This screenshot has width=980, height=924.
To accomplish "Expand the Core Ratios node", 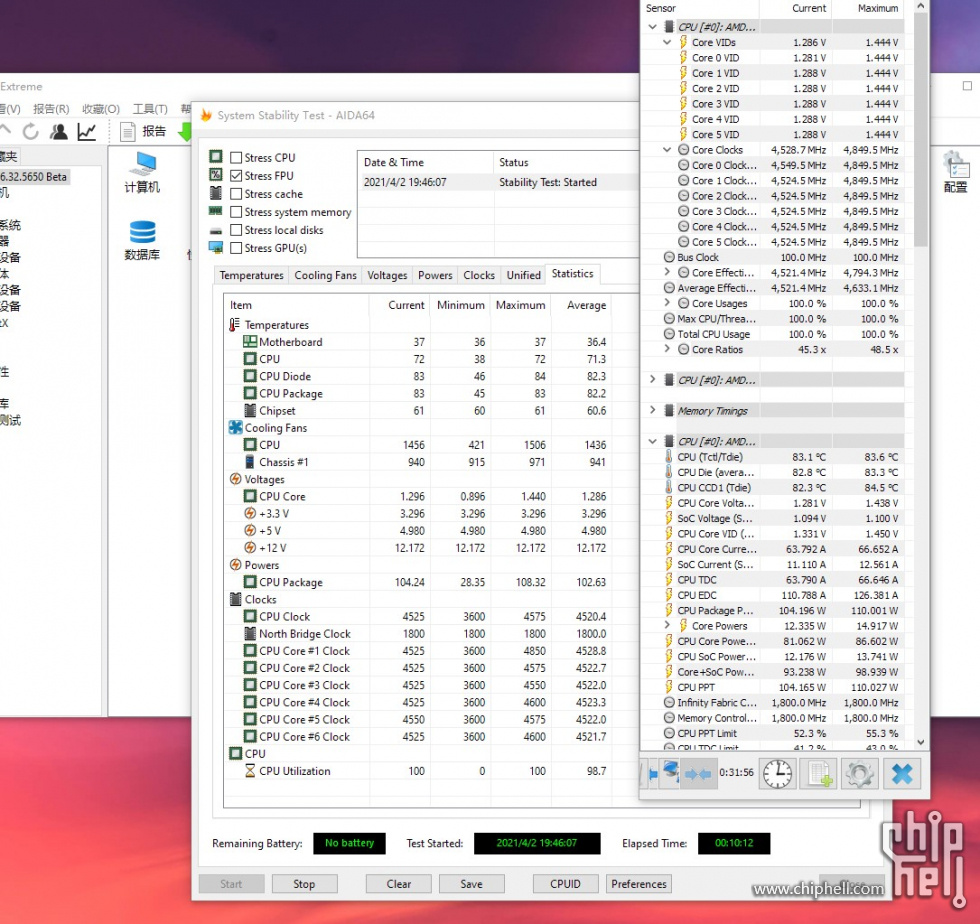I will (x=667, y=349).
